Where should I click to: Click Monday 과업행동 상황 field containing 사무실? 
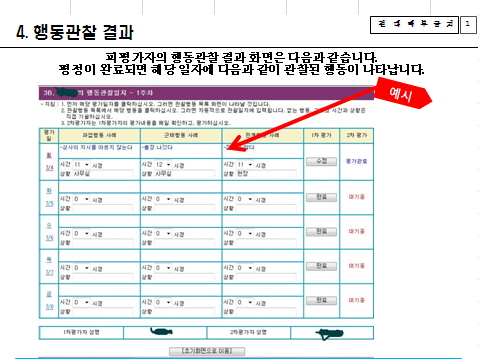pos(103,174)
